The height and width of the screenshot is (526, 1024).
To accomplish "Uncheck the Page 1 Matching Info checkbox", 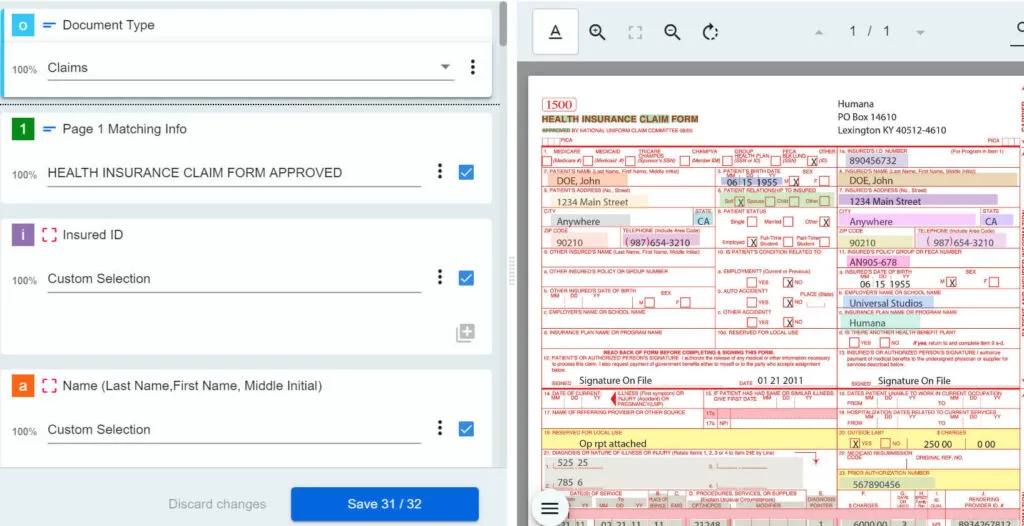I will 466,172.
